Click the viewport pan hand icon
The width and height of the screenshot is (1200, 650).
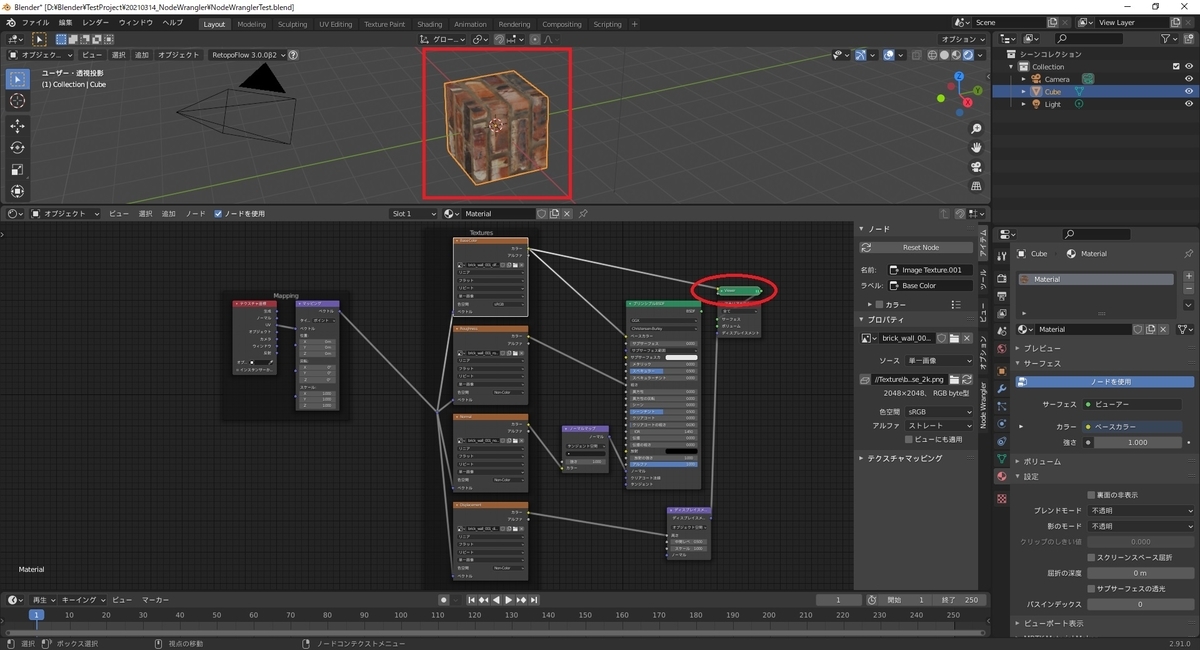tap(976, 146)
